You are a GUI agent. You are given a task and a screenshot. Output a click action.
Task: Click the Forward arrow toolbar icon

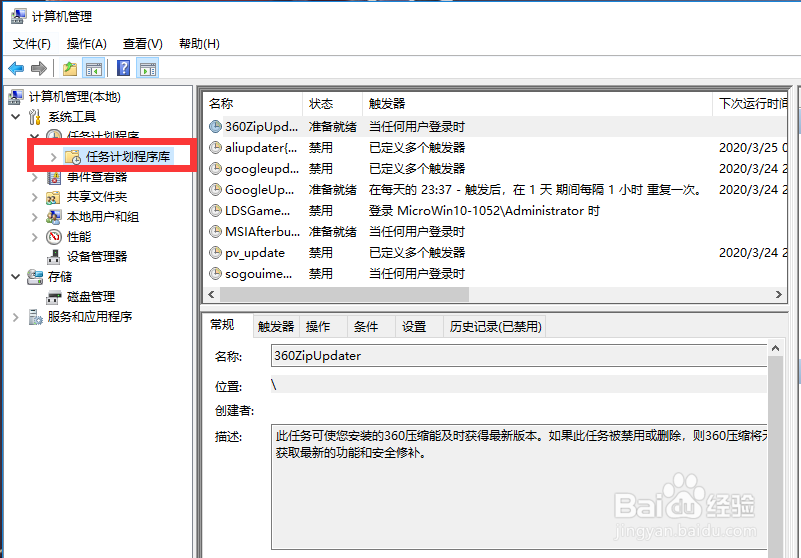click(39, 68)
